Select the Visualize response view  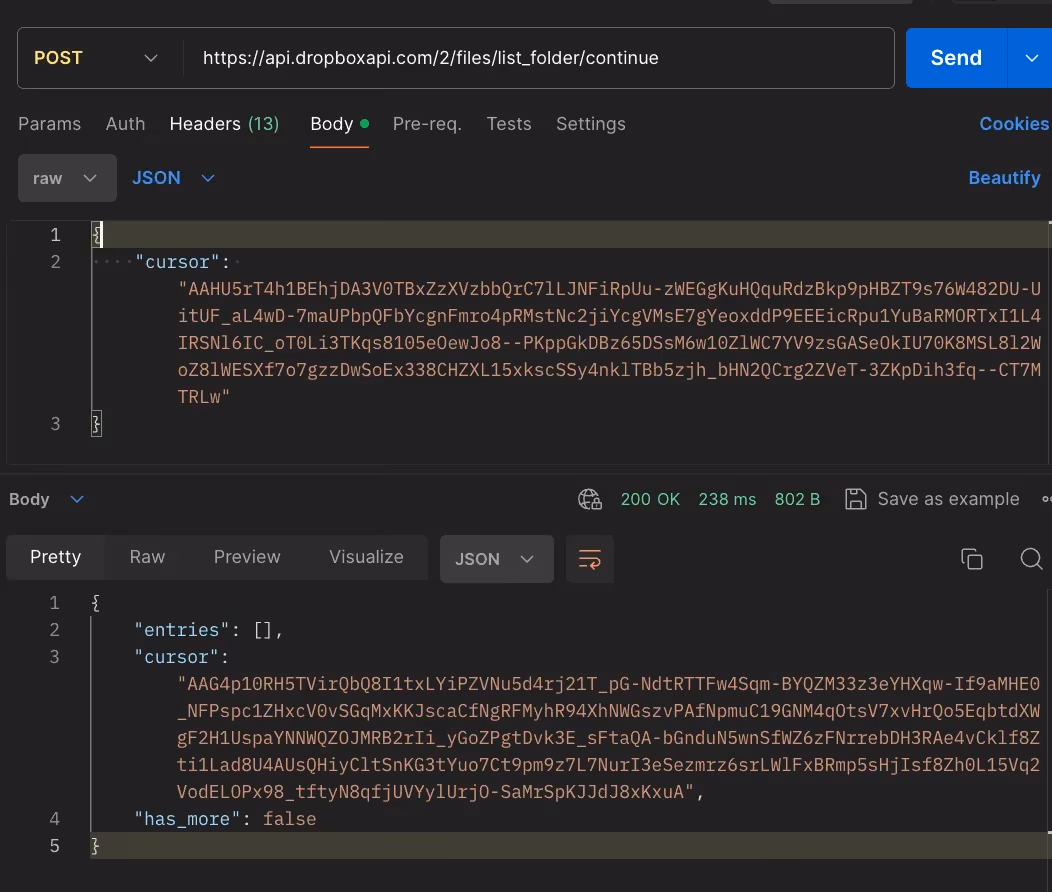pyautogui.click(x=366, y=557)
